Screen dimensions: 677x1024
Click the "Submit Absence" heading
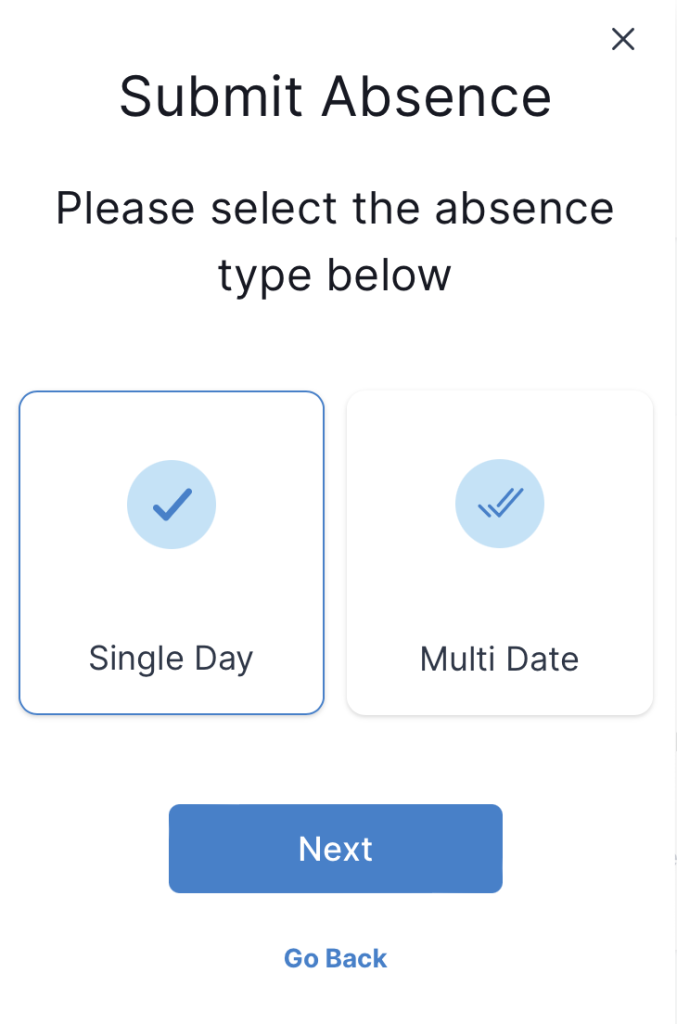pos(335,97)
